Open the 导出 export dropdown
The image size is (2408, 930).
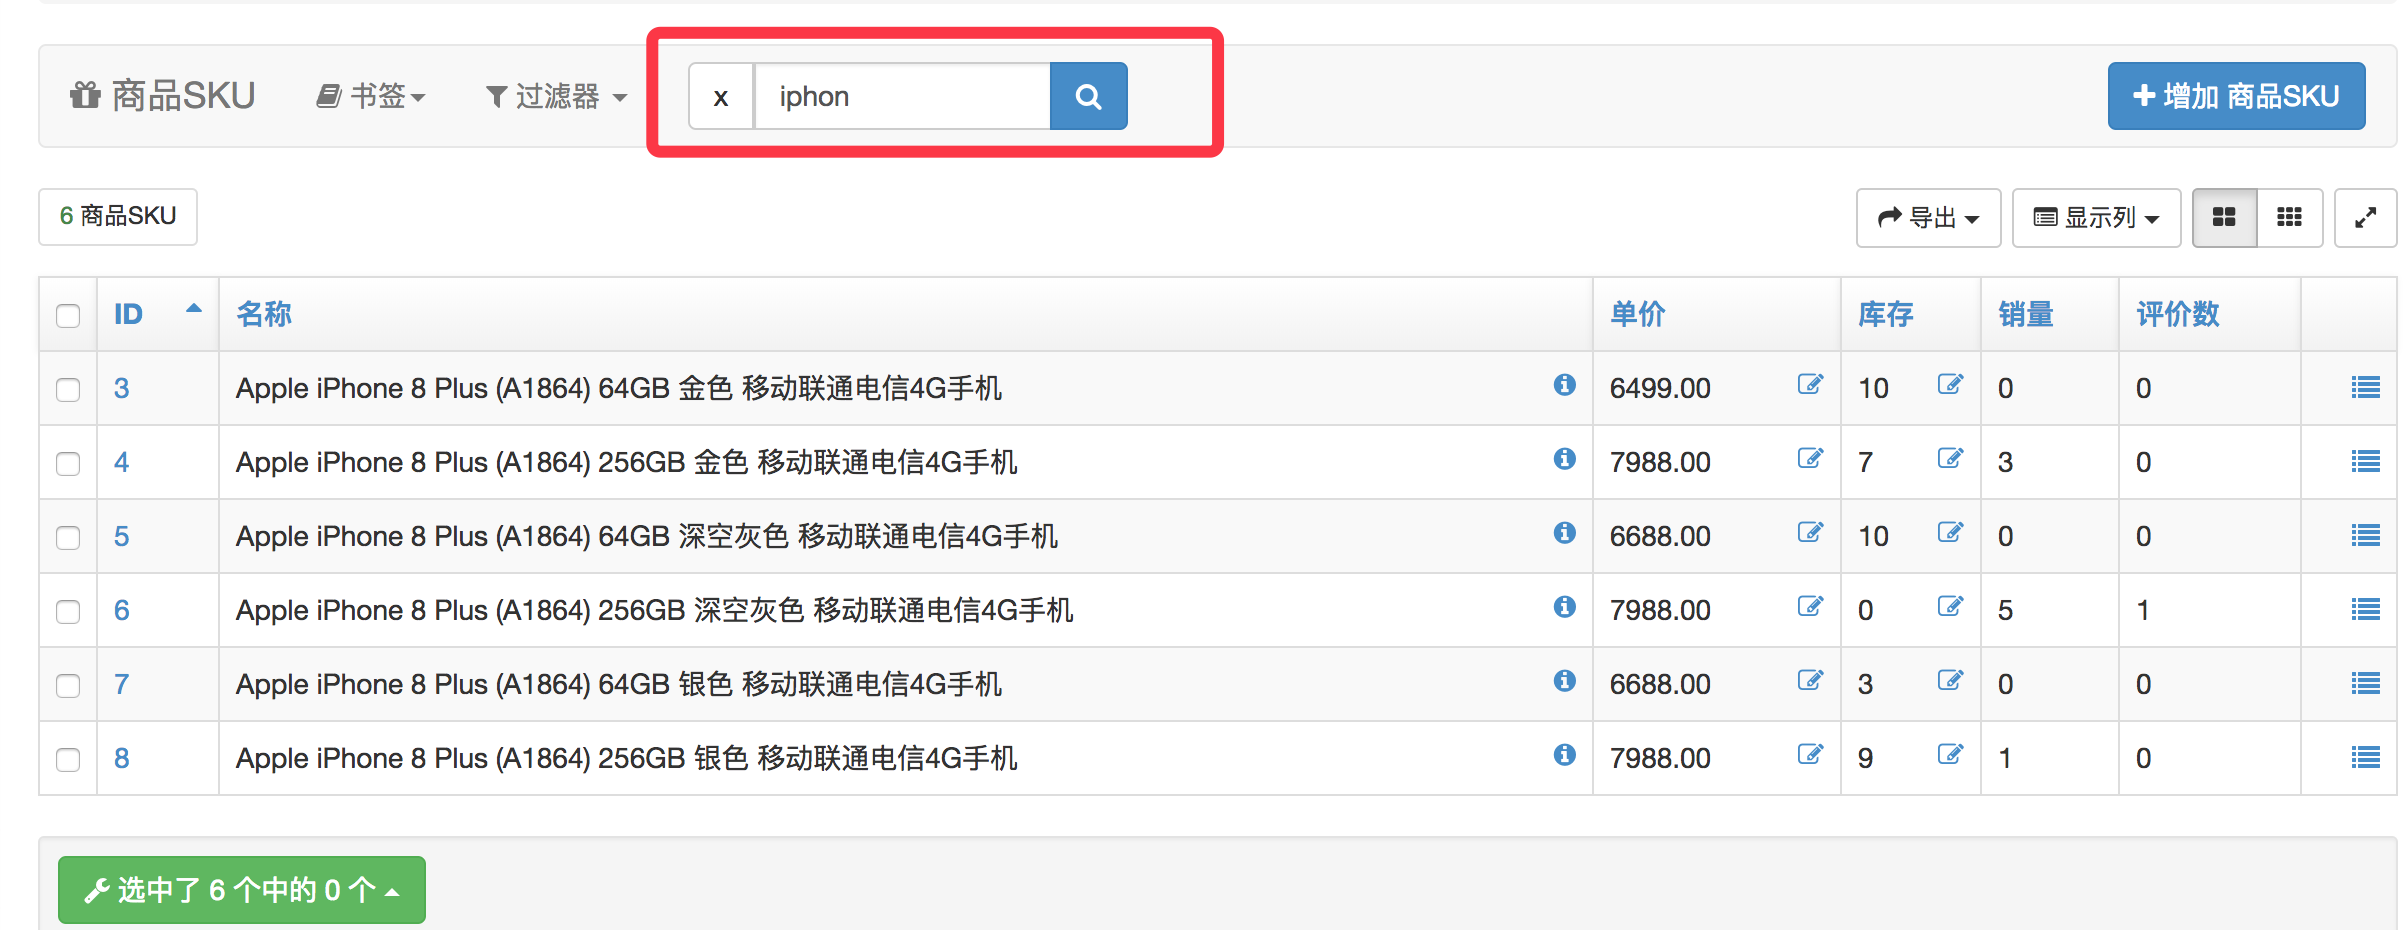[x=1928, y=217]
